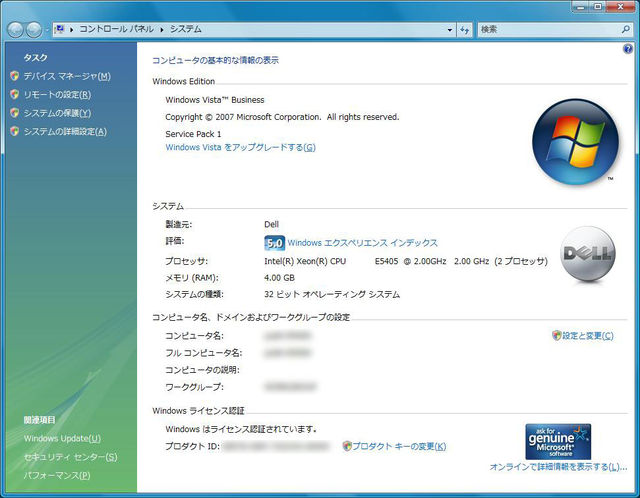Click the 5.0 experience index score badge
The width and height of the screenshot is (640, 498).
(274, 243)
